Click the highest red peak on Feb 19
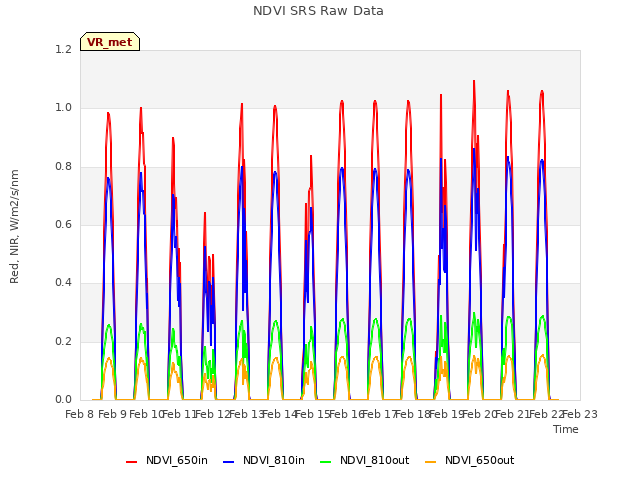The image size is (640, 480). [x=474, y=81]
